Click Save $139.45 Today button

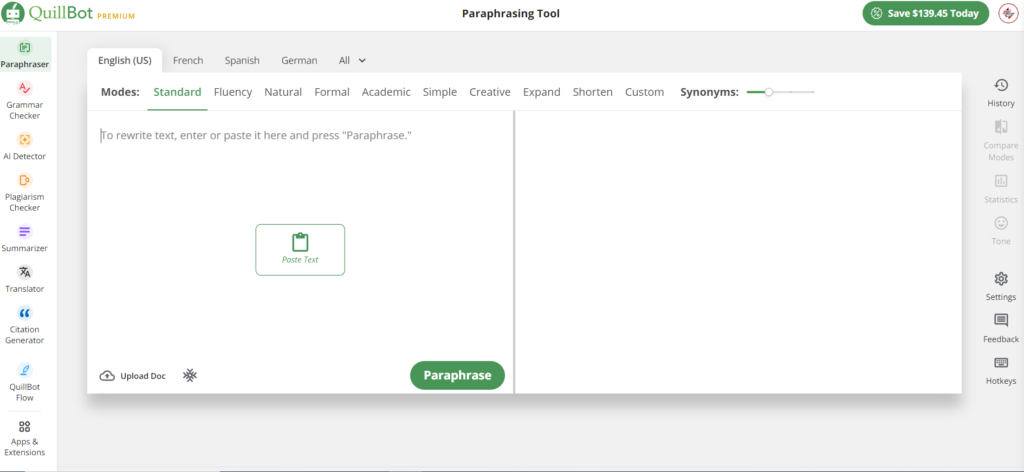[925, 13]
